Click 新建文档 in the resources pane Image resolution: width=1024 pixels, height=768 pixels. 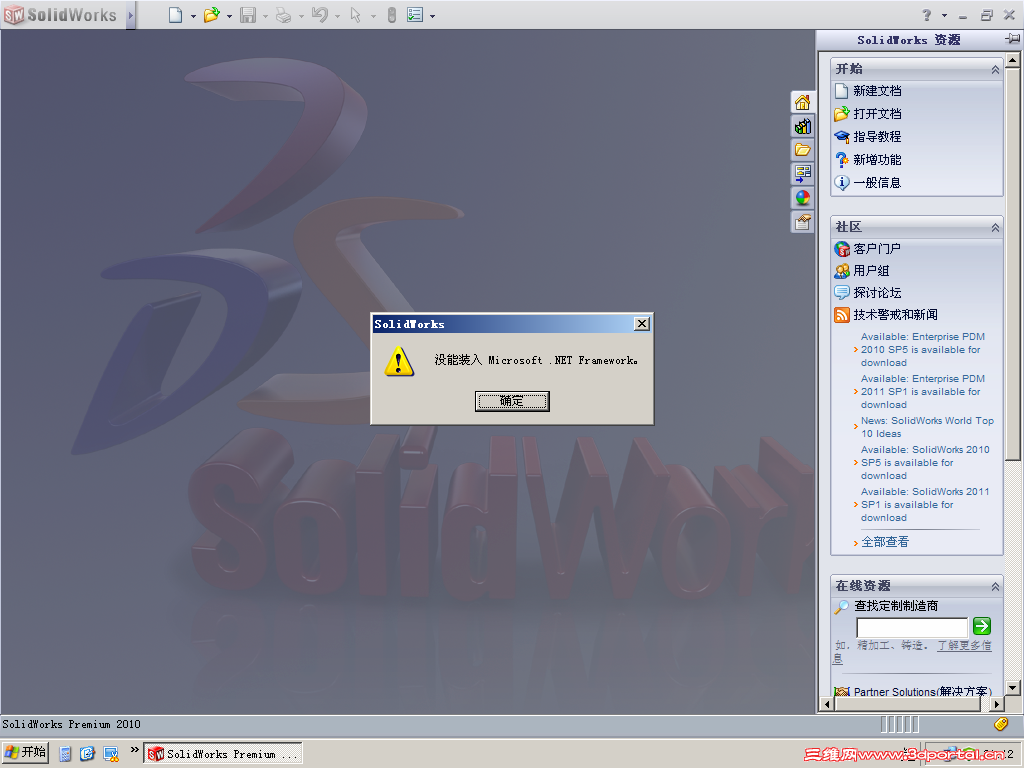click(x=877, y=91)
